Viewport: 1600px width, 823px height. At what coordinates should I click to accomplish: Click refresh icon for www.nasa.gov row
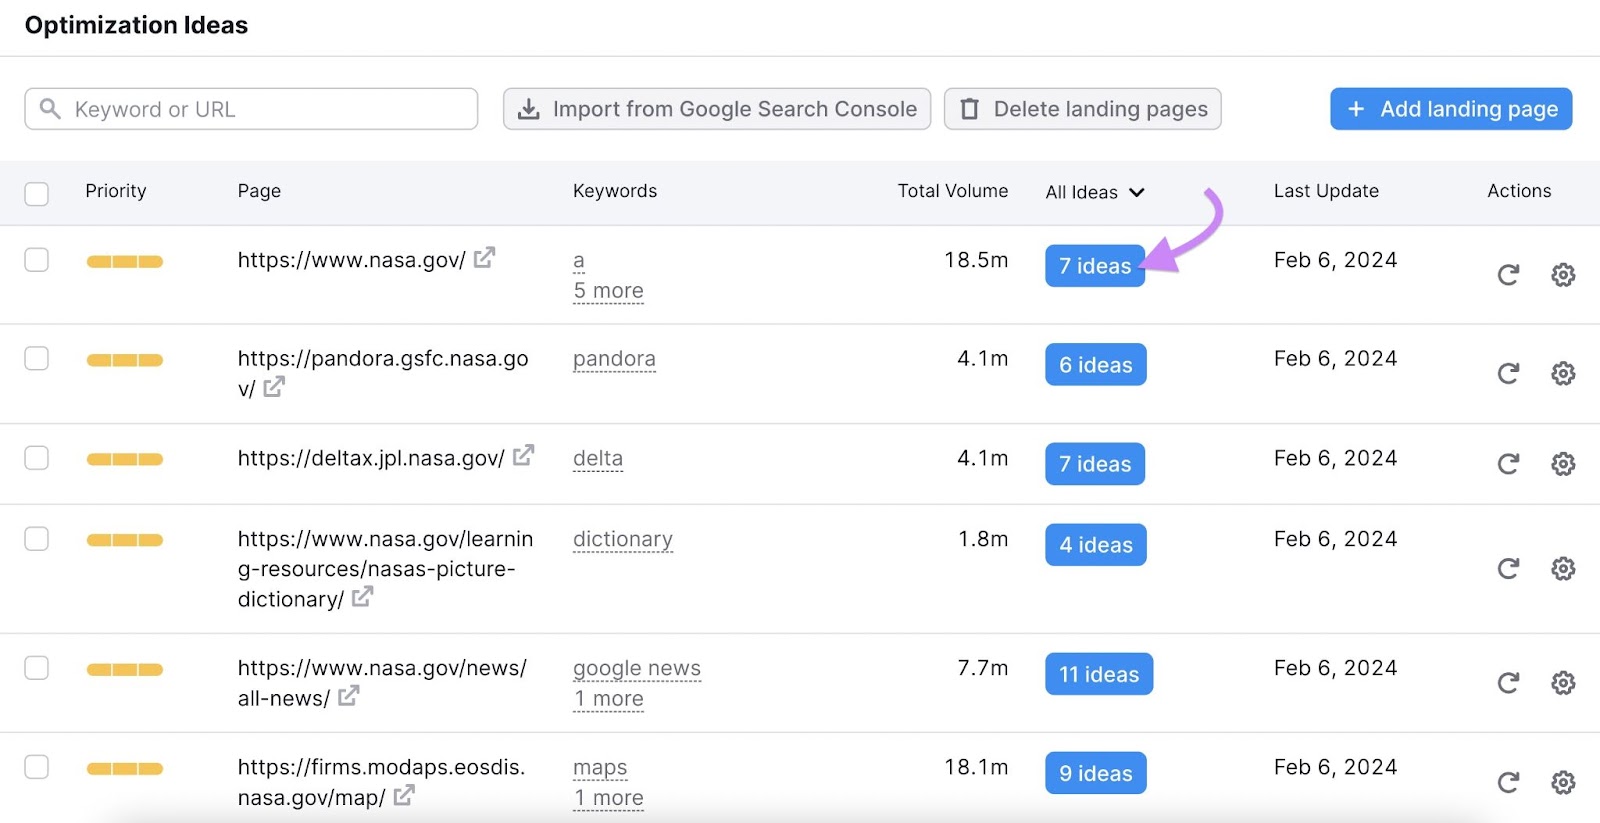point(1508,275)
